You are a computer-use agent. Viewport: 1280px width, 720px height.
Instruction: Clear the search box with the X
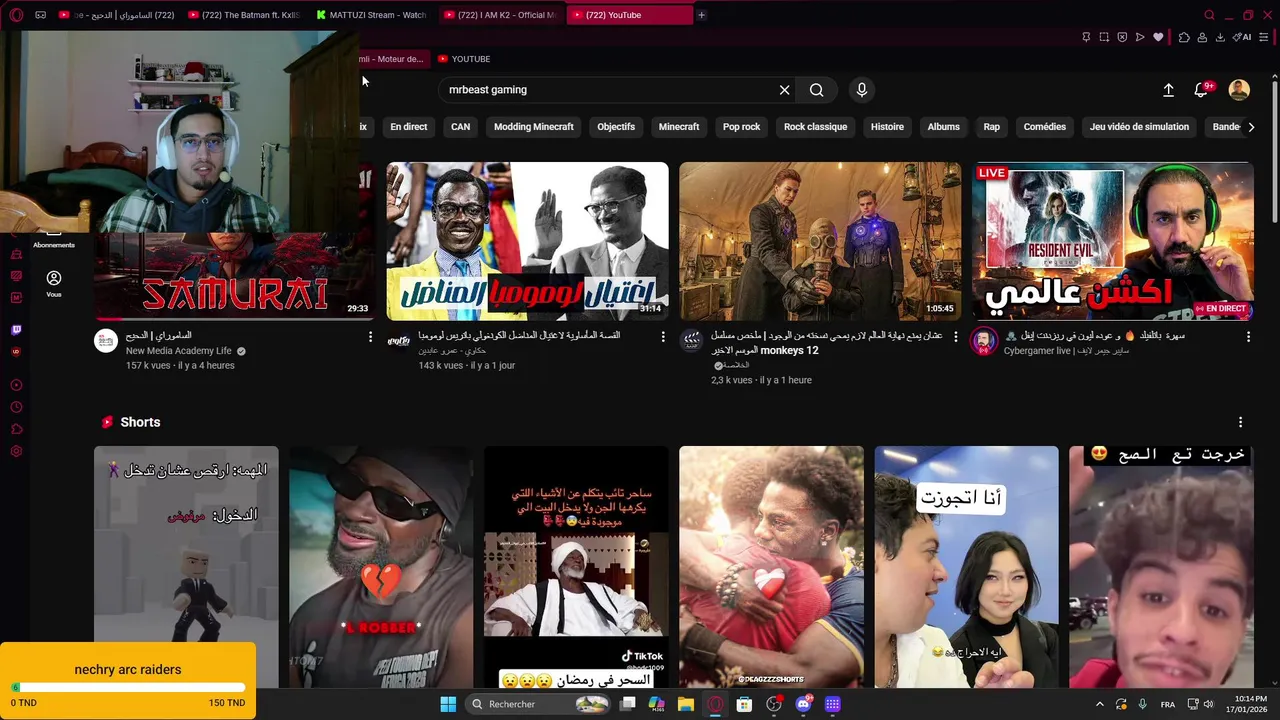pos(784,90)
